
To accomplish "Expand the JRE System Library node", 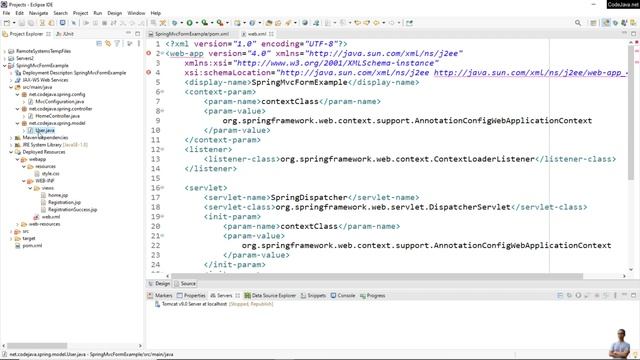I will (11, 145).
